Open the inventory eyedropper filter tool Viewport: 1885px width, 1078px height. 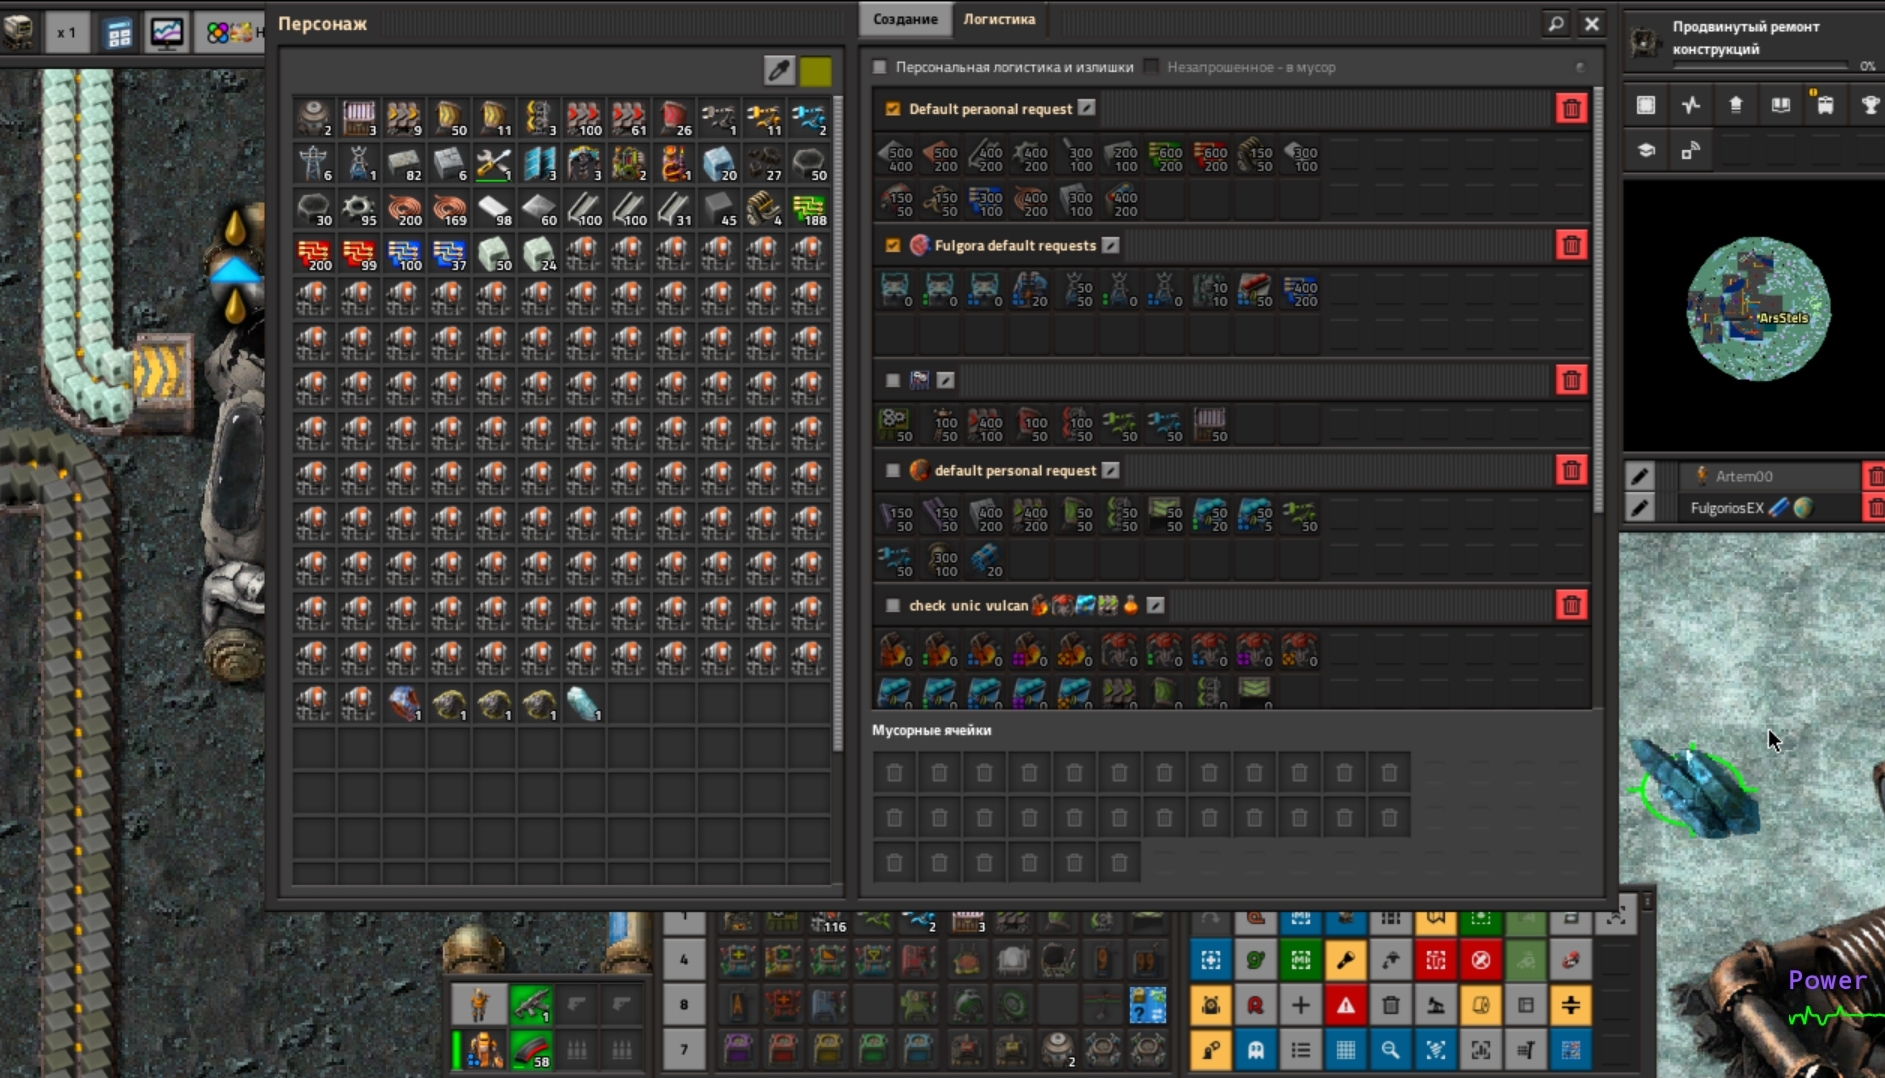(779, 70)
